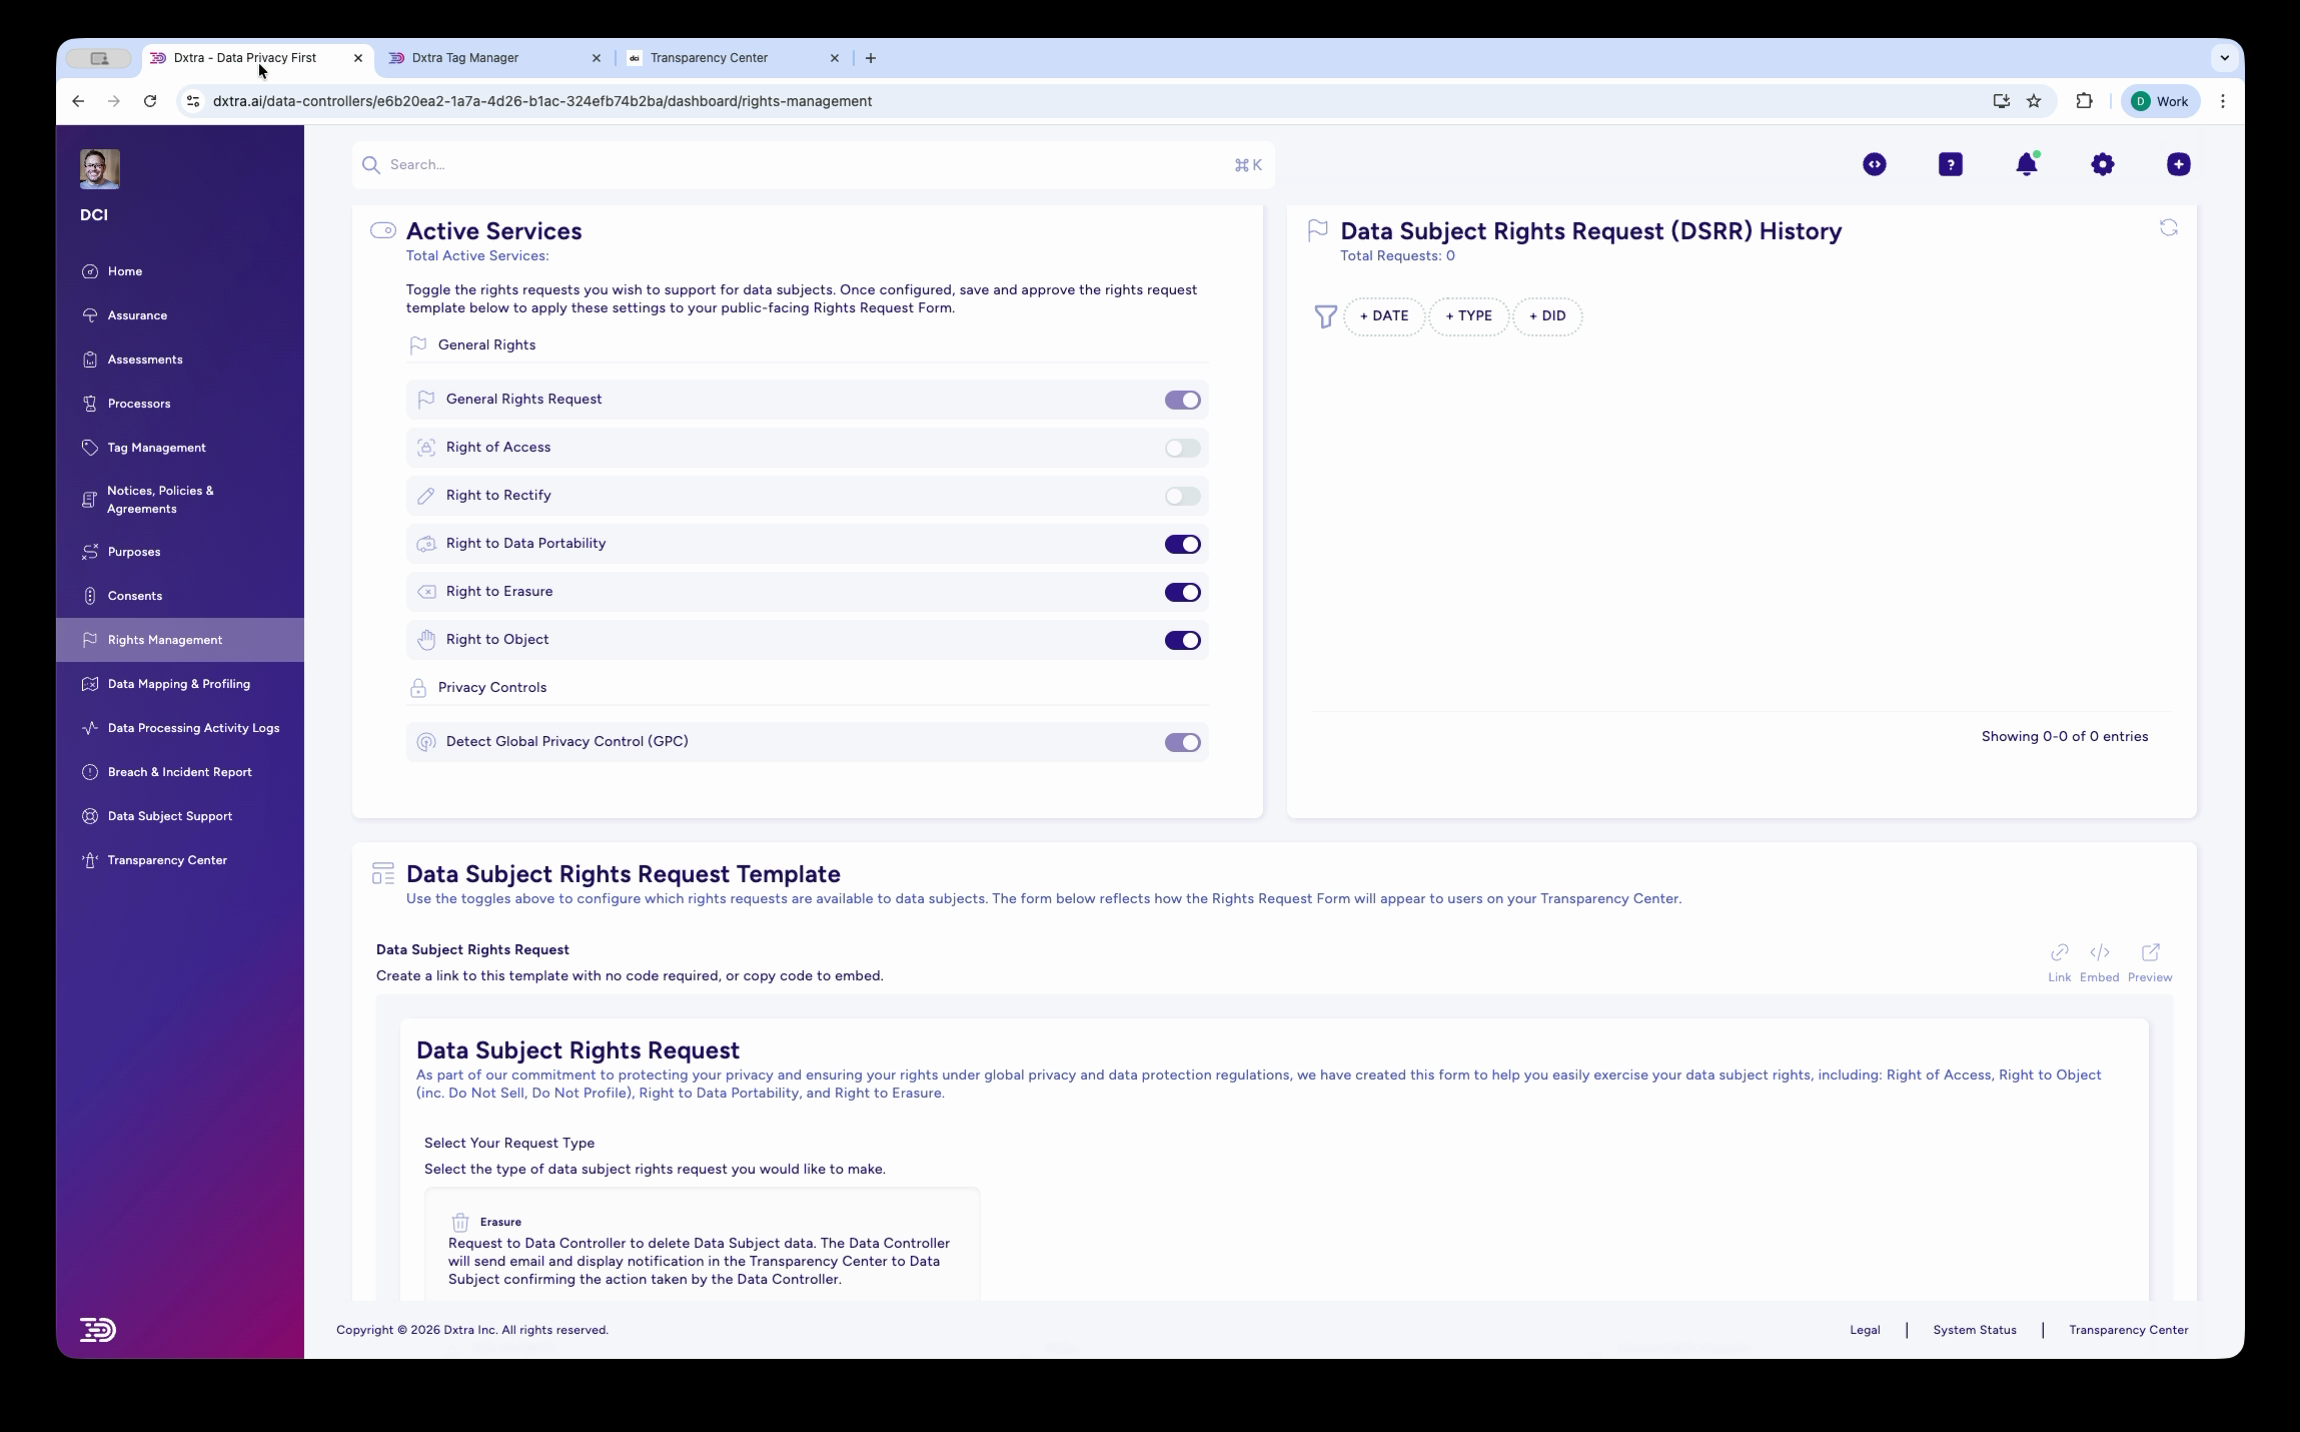Screen dimensions: 2300x1432
Task: Click the plus icon to create new item
Action: [x=2178, y=164]
